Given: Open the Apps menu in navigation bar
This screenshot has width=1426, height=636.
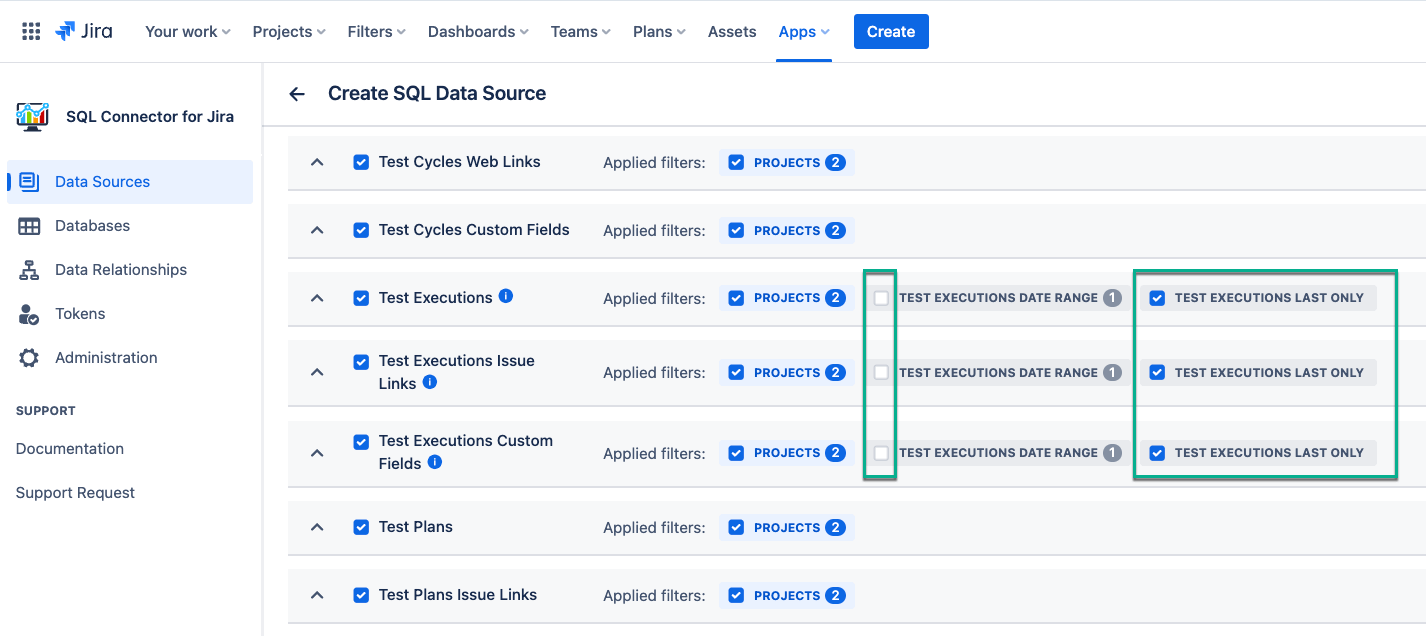Looking at the screenshot, I should pos(804,32).
